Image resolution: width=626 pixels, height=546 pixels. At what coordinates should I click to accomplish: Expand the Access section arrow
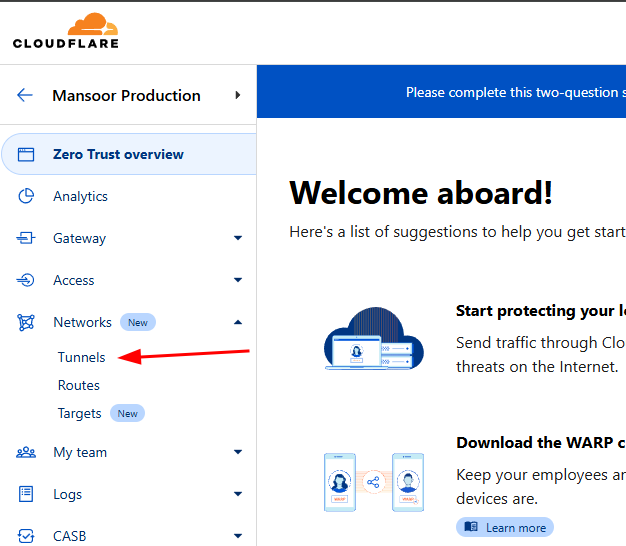[238, 281]
